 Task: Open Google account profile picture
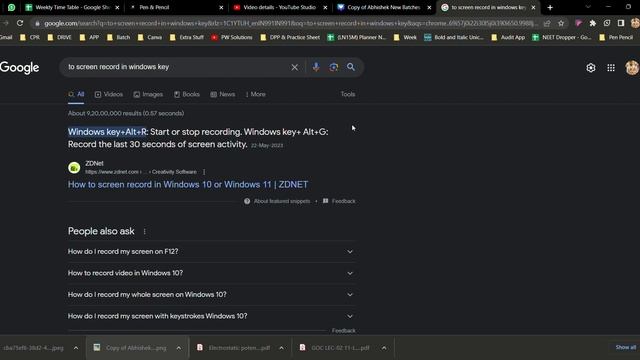[x=632, y=68]
